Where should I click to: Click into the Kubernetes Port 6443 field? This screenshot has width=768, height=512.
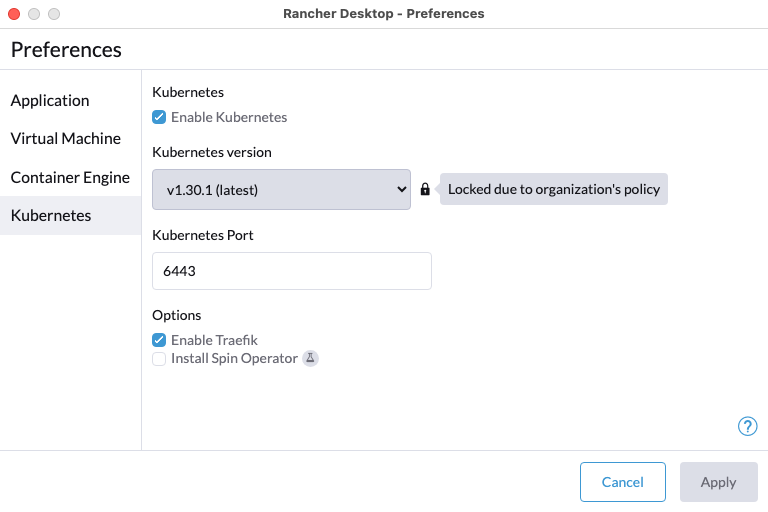292,271
